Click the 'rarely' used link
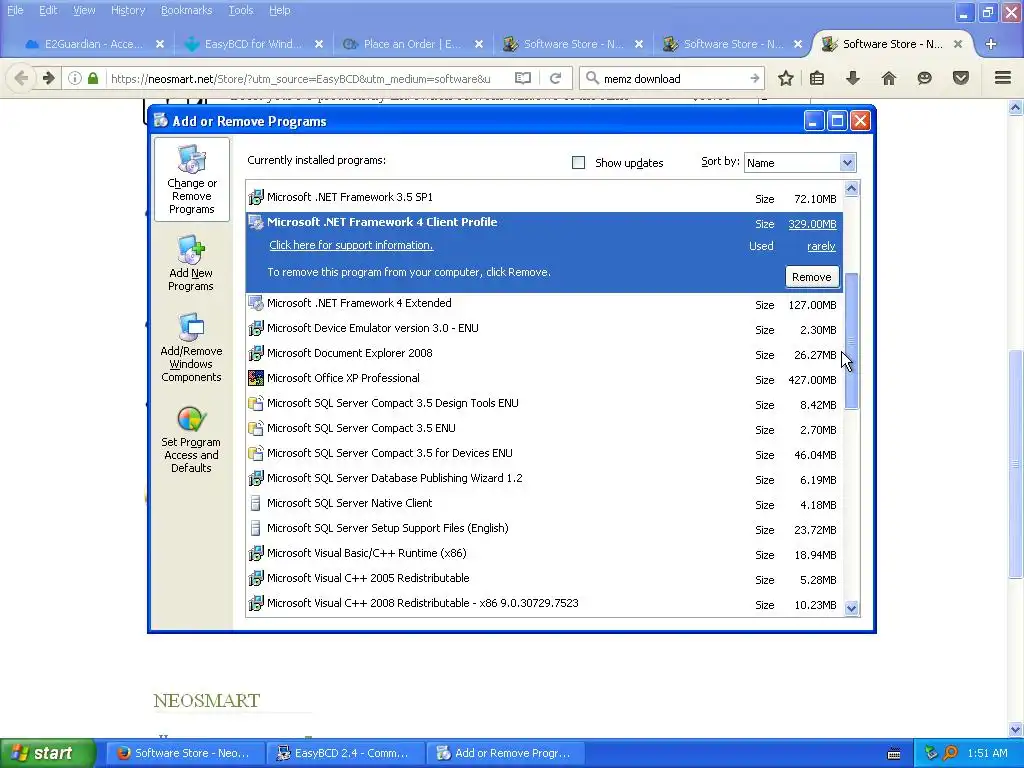Image resolution: width=1024 pixels, height=768 pixels. (821, 246)
